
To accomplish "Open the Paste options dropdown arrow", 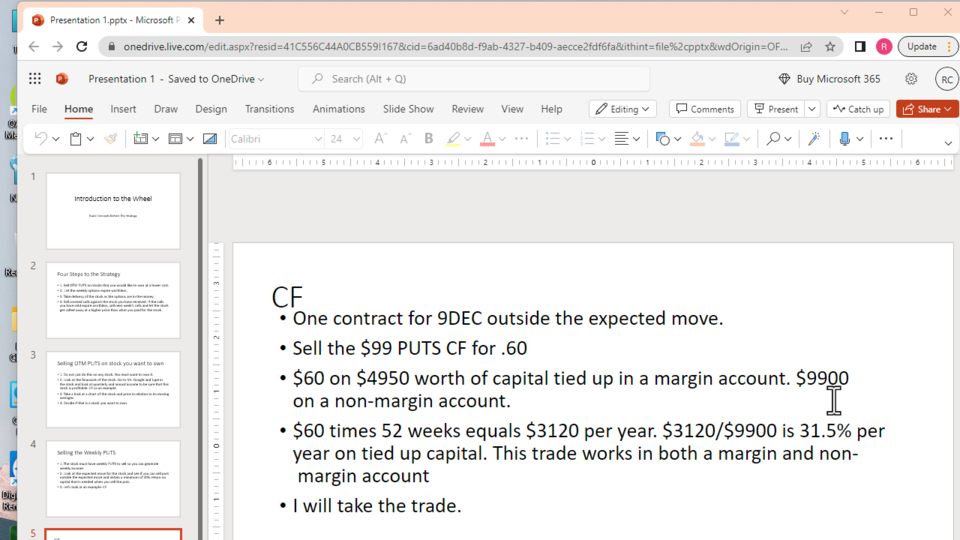I will [x=91, y=140].
